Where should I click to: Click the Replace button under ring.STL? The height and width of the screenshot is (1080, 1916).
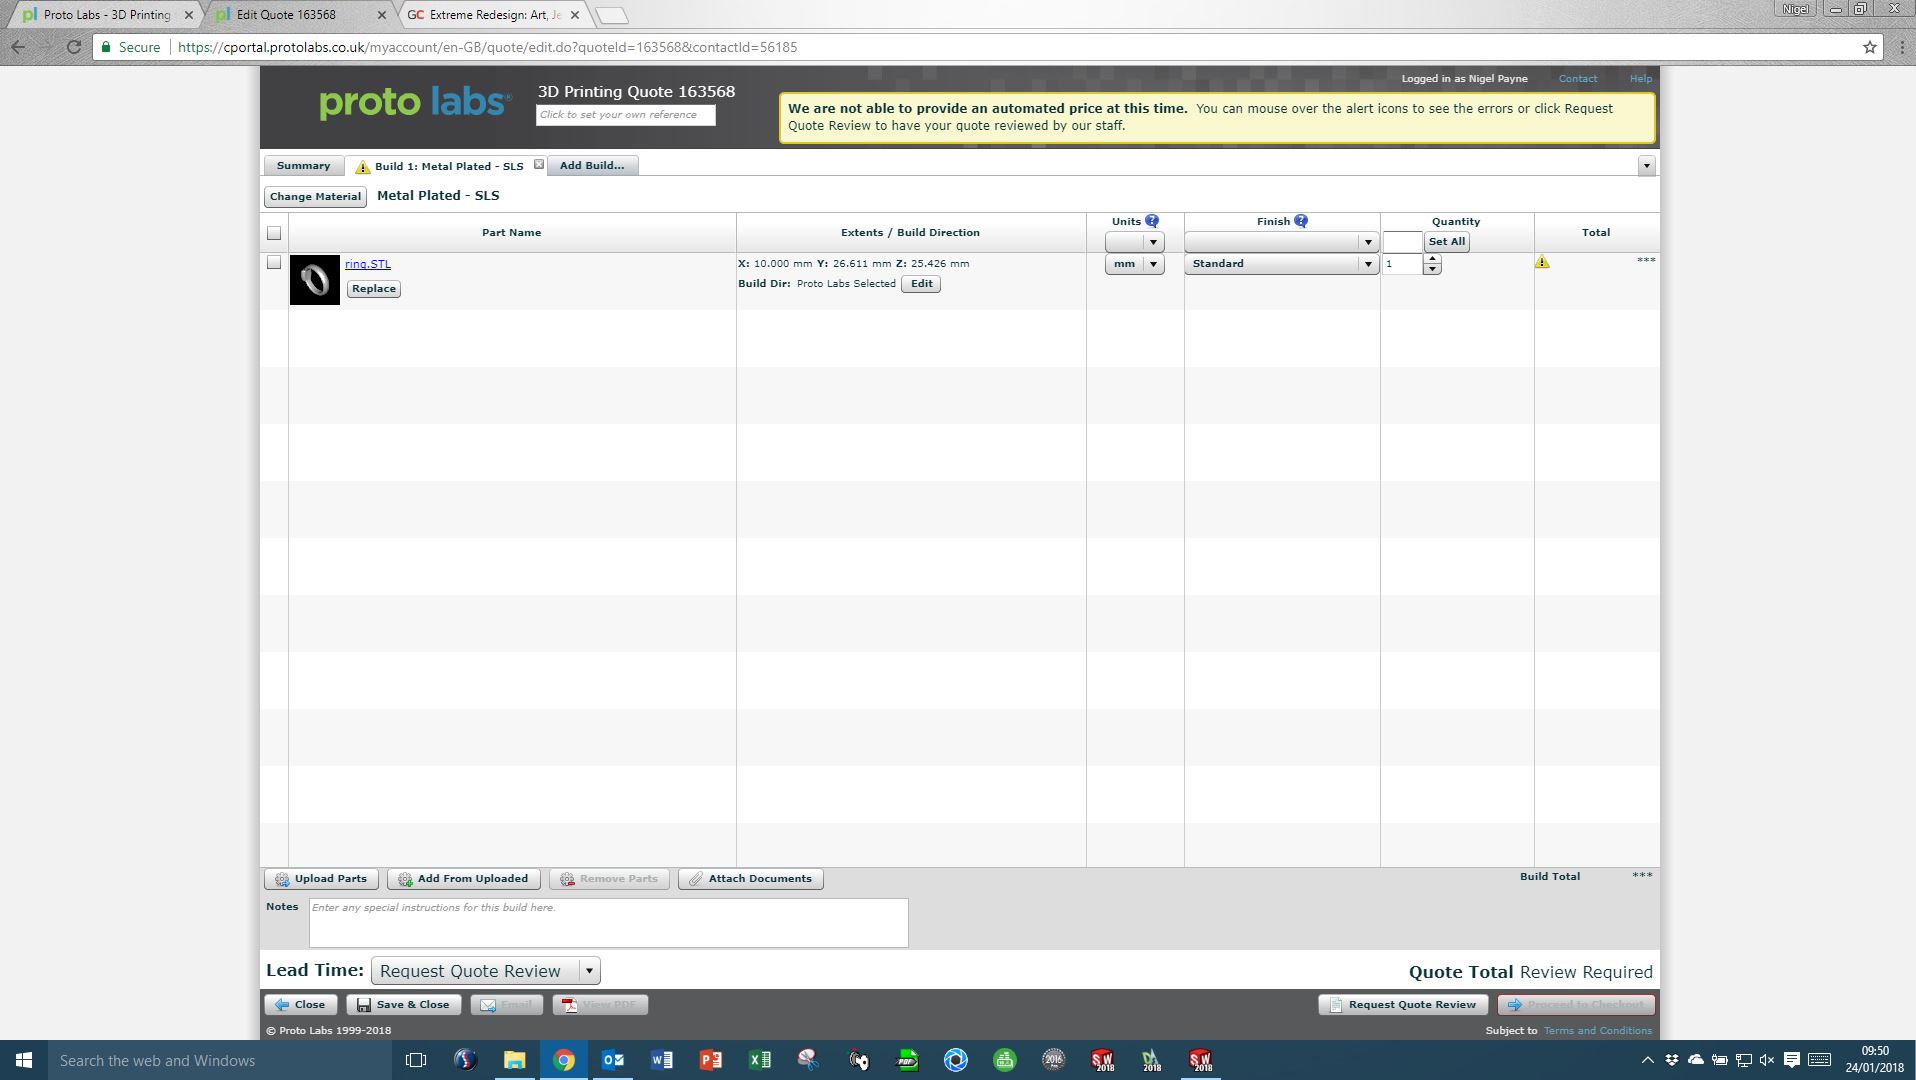pos(374,289)
